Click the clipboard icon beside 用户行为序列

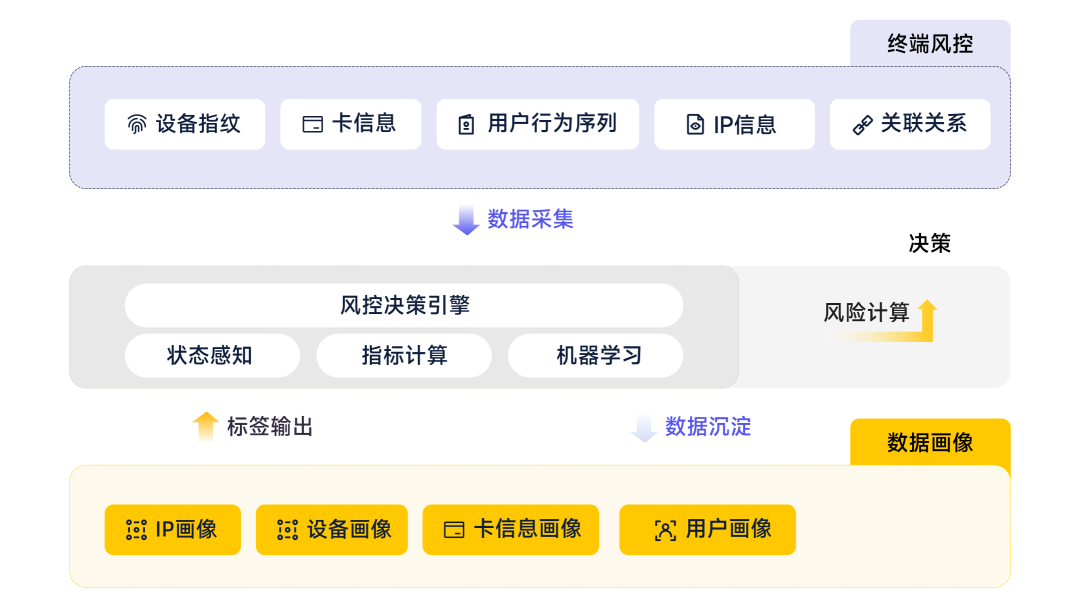click(x=466, y=125)
